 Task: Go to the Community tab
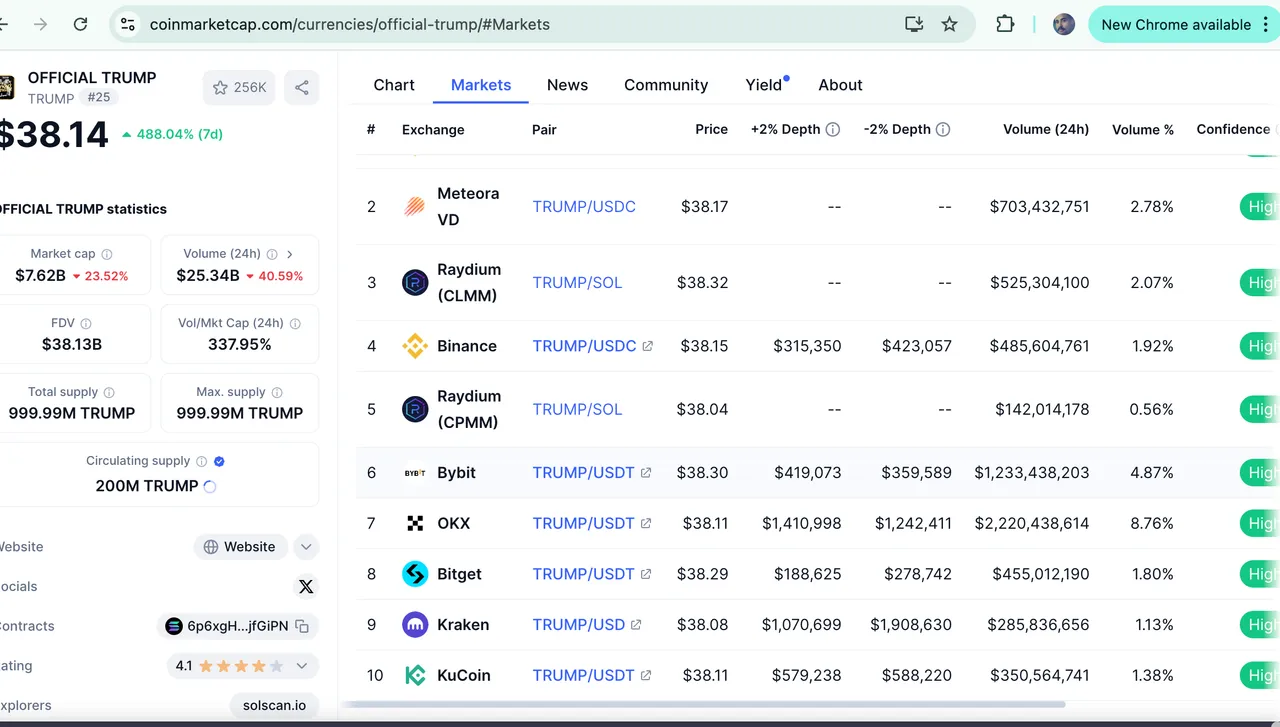click(x=666, y=85)
